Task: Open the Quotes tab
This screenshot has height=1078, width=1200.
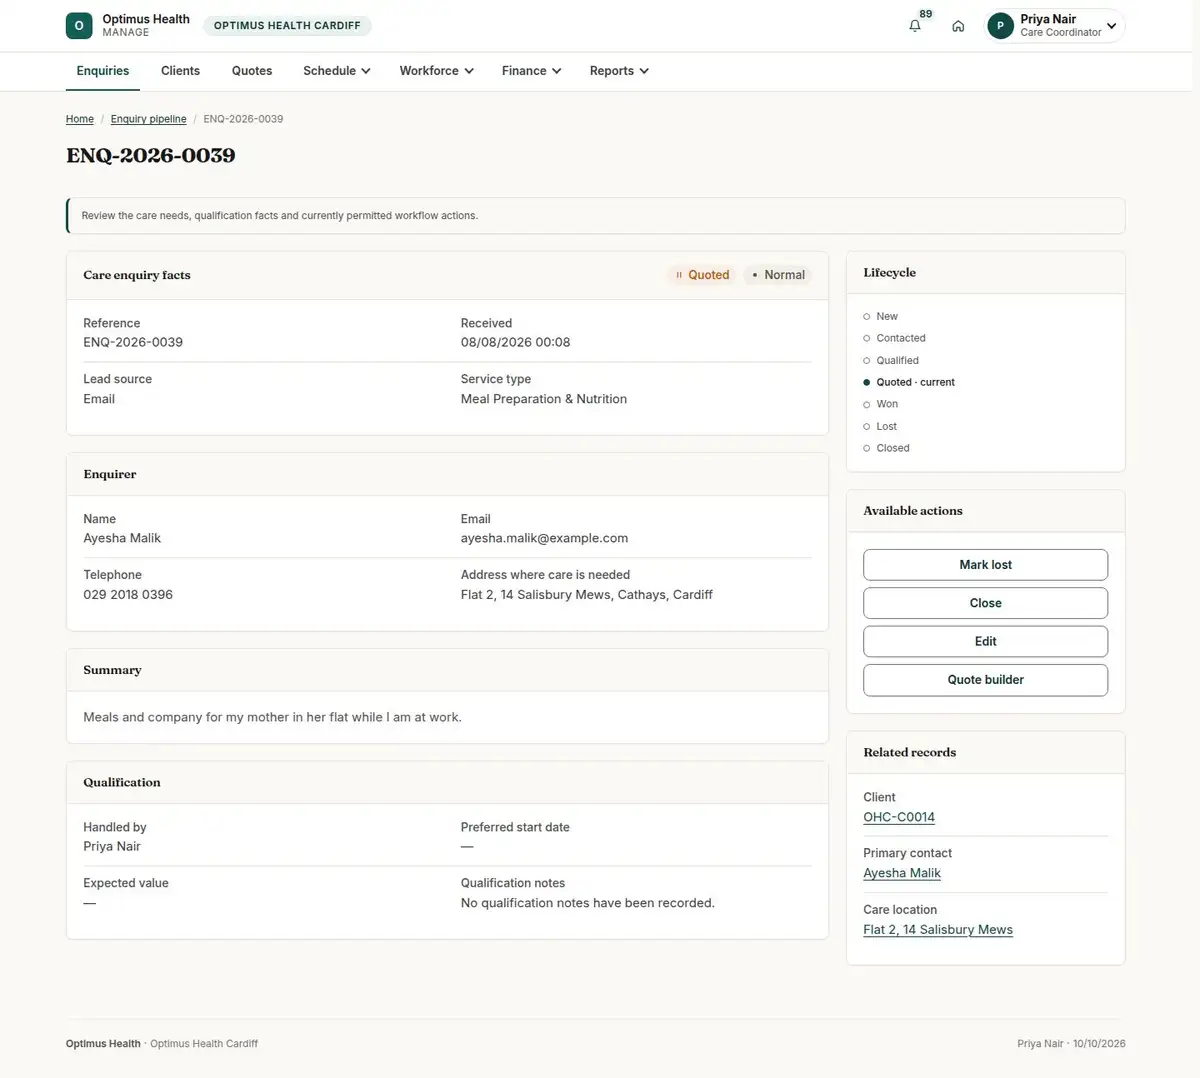Action: click(252, 71)
